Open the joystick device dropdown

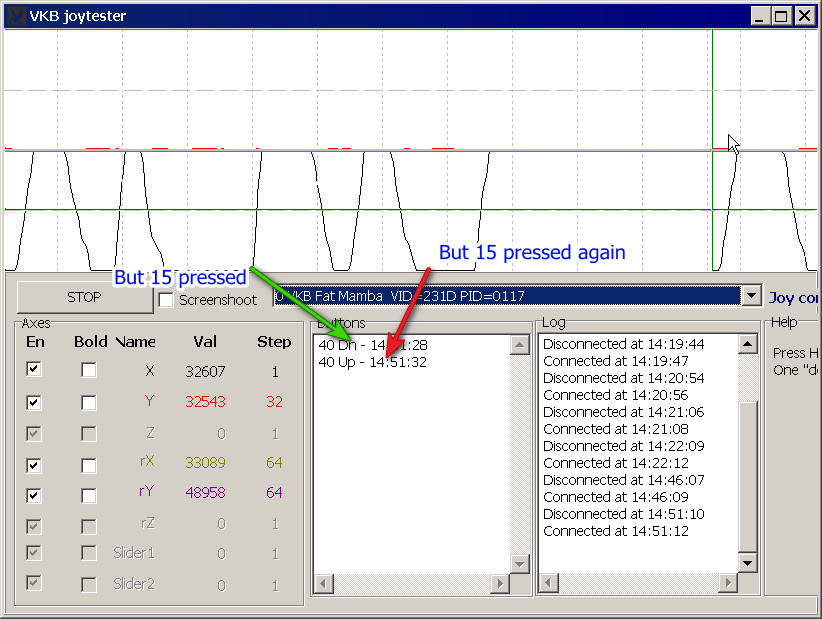pos(752,296)
